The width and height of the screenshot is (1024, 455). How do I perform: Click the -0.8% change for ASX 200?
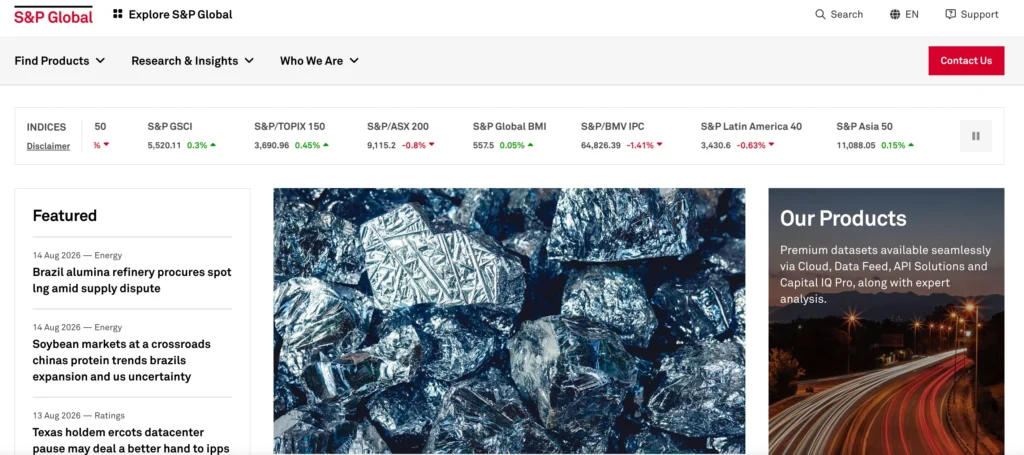coord(413,145)
